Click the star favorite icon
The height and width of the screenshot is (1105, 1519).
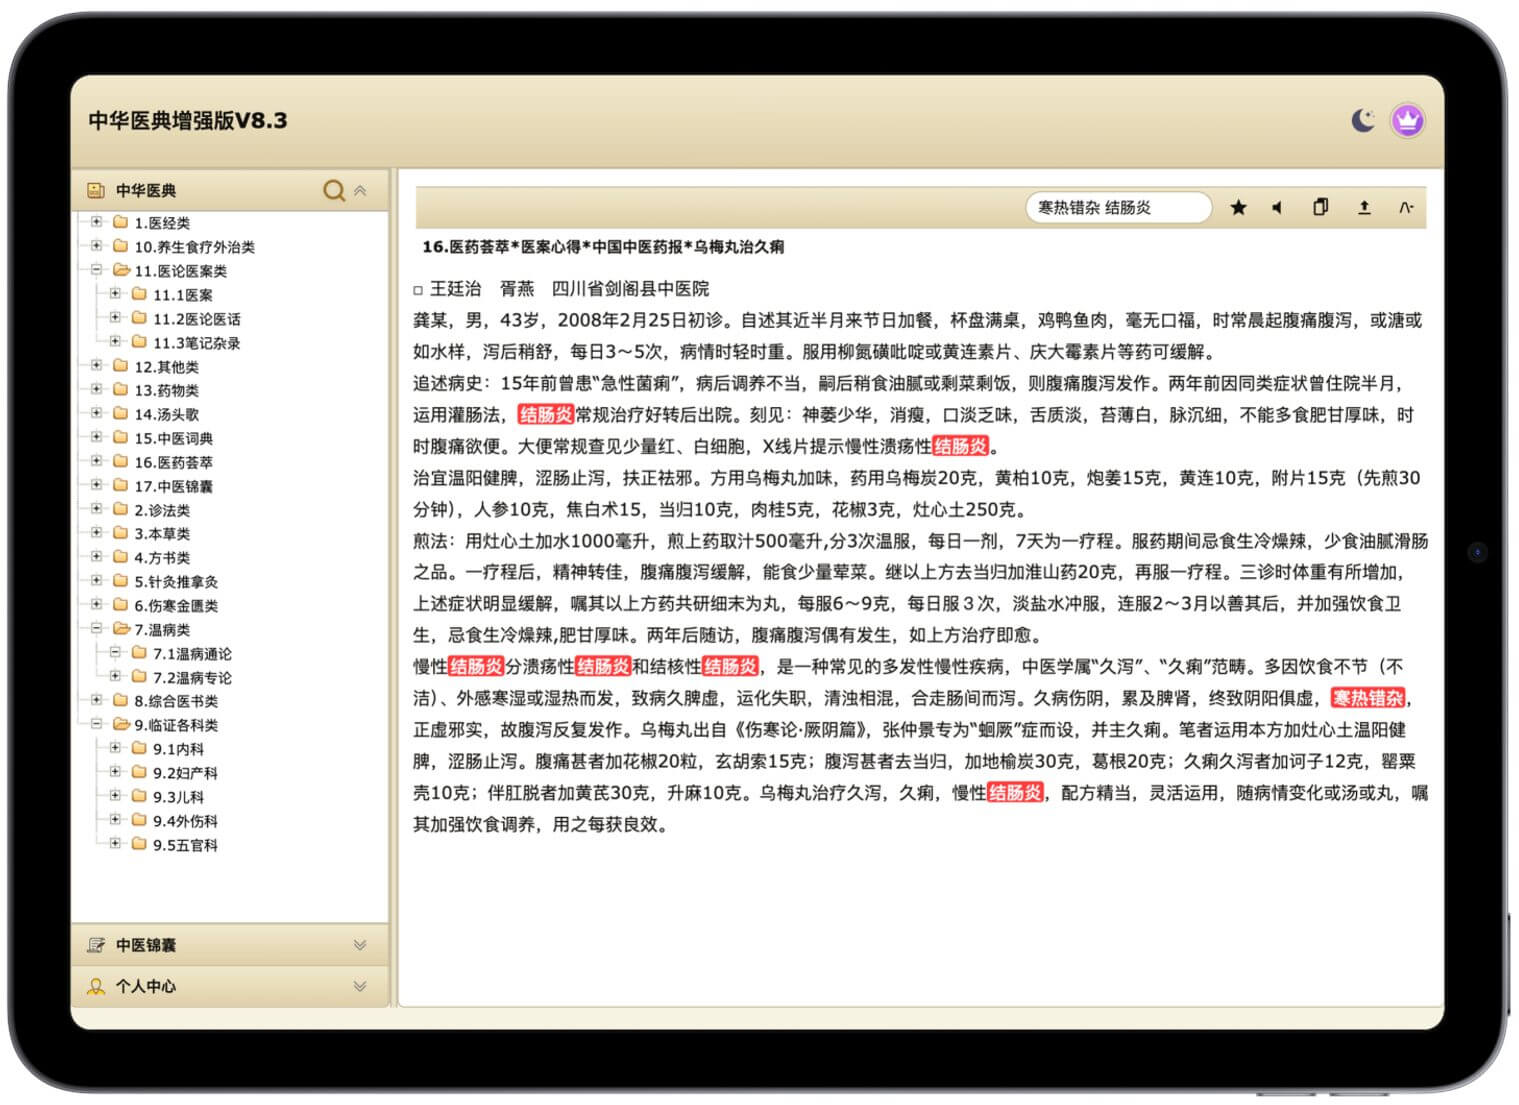[x=1238, y=208]
